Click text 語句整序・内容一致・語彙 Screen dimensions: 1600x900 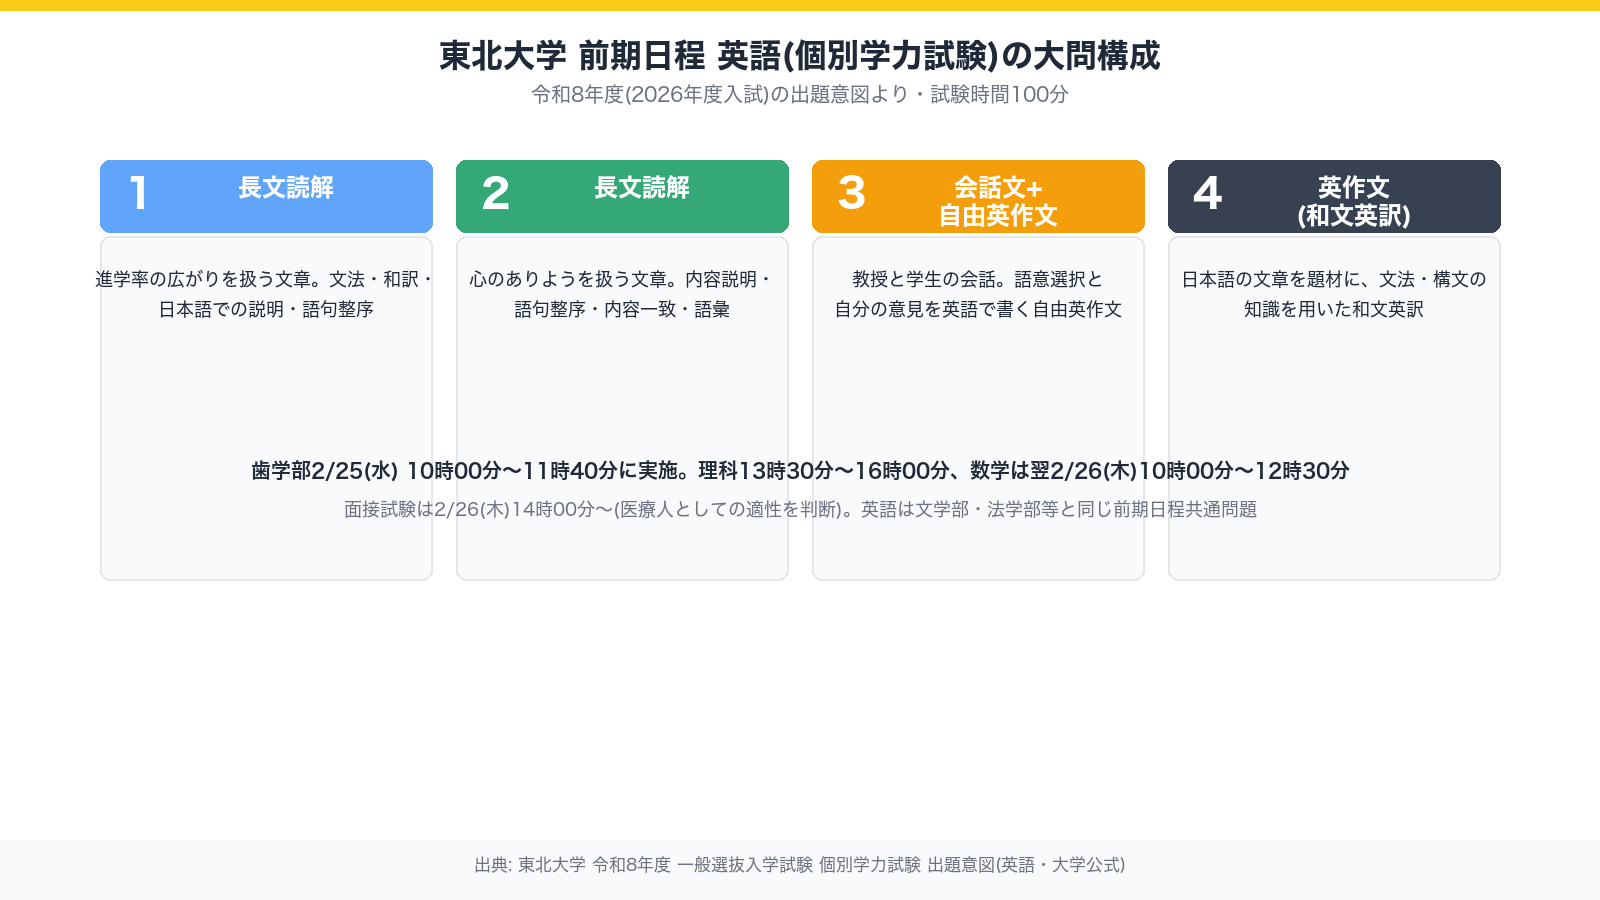tap(622, 309)
